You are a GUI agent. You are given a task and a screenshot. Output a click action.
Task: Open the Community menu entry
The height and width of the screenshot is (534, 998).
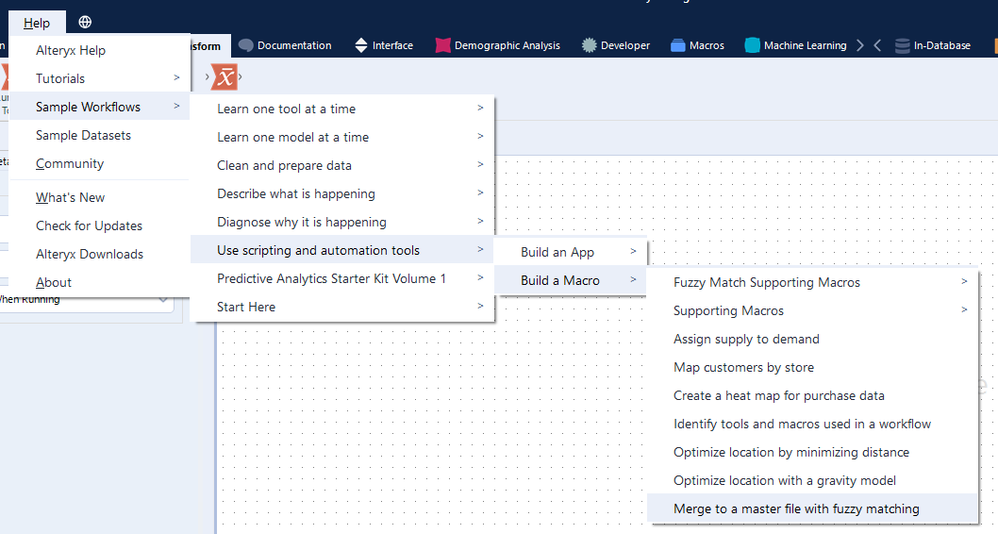click(x=100, y=163)
